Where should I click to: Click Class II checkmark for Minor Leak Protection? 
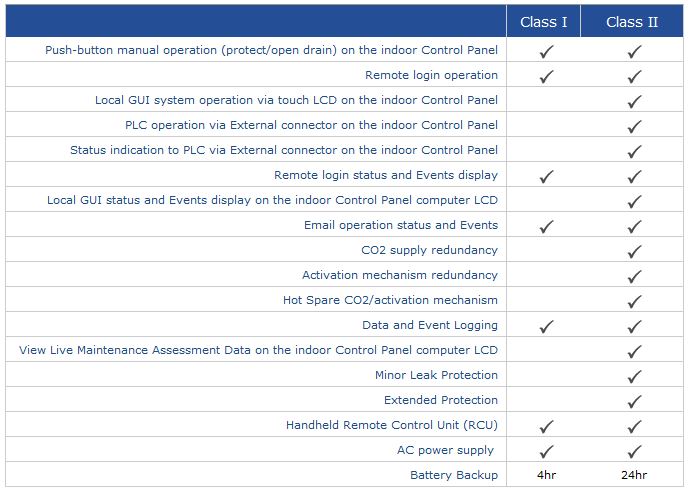(x=634, y=376)
